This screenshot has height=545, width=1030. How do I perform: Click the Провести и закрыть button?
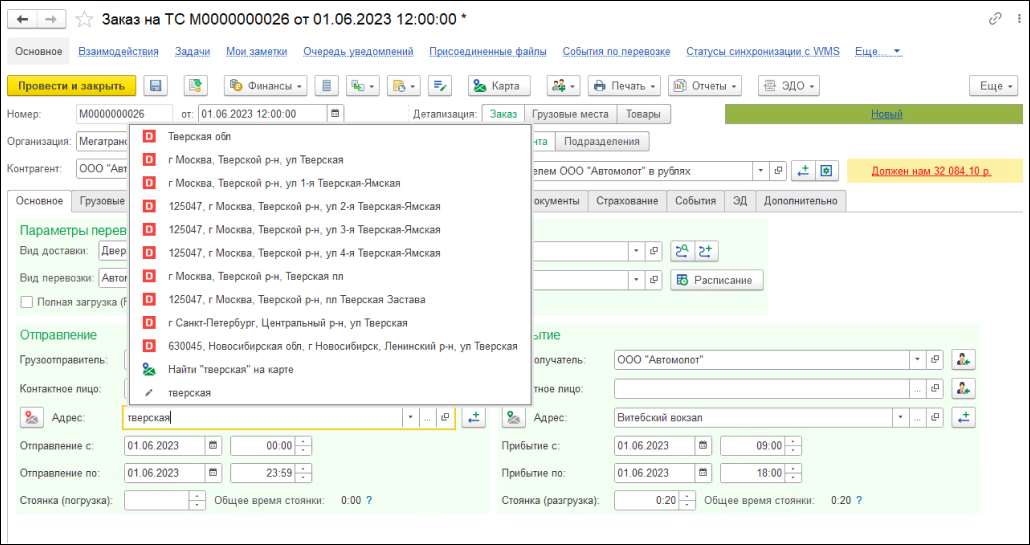(71, 86)
